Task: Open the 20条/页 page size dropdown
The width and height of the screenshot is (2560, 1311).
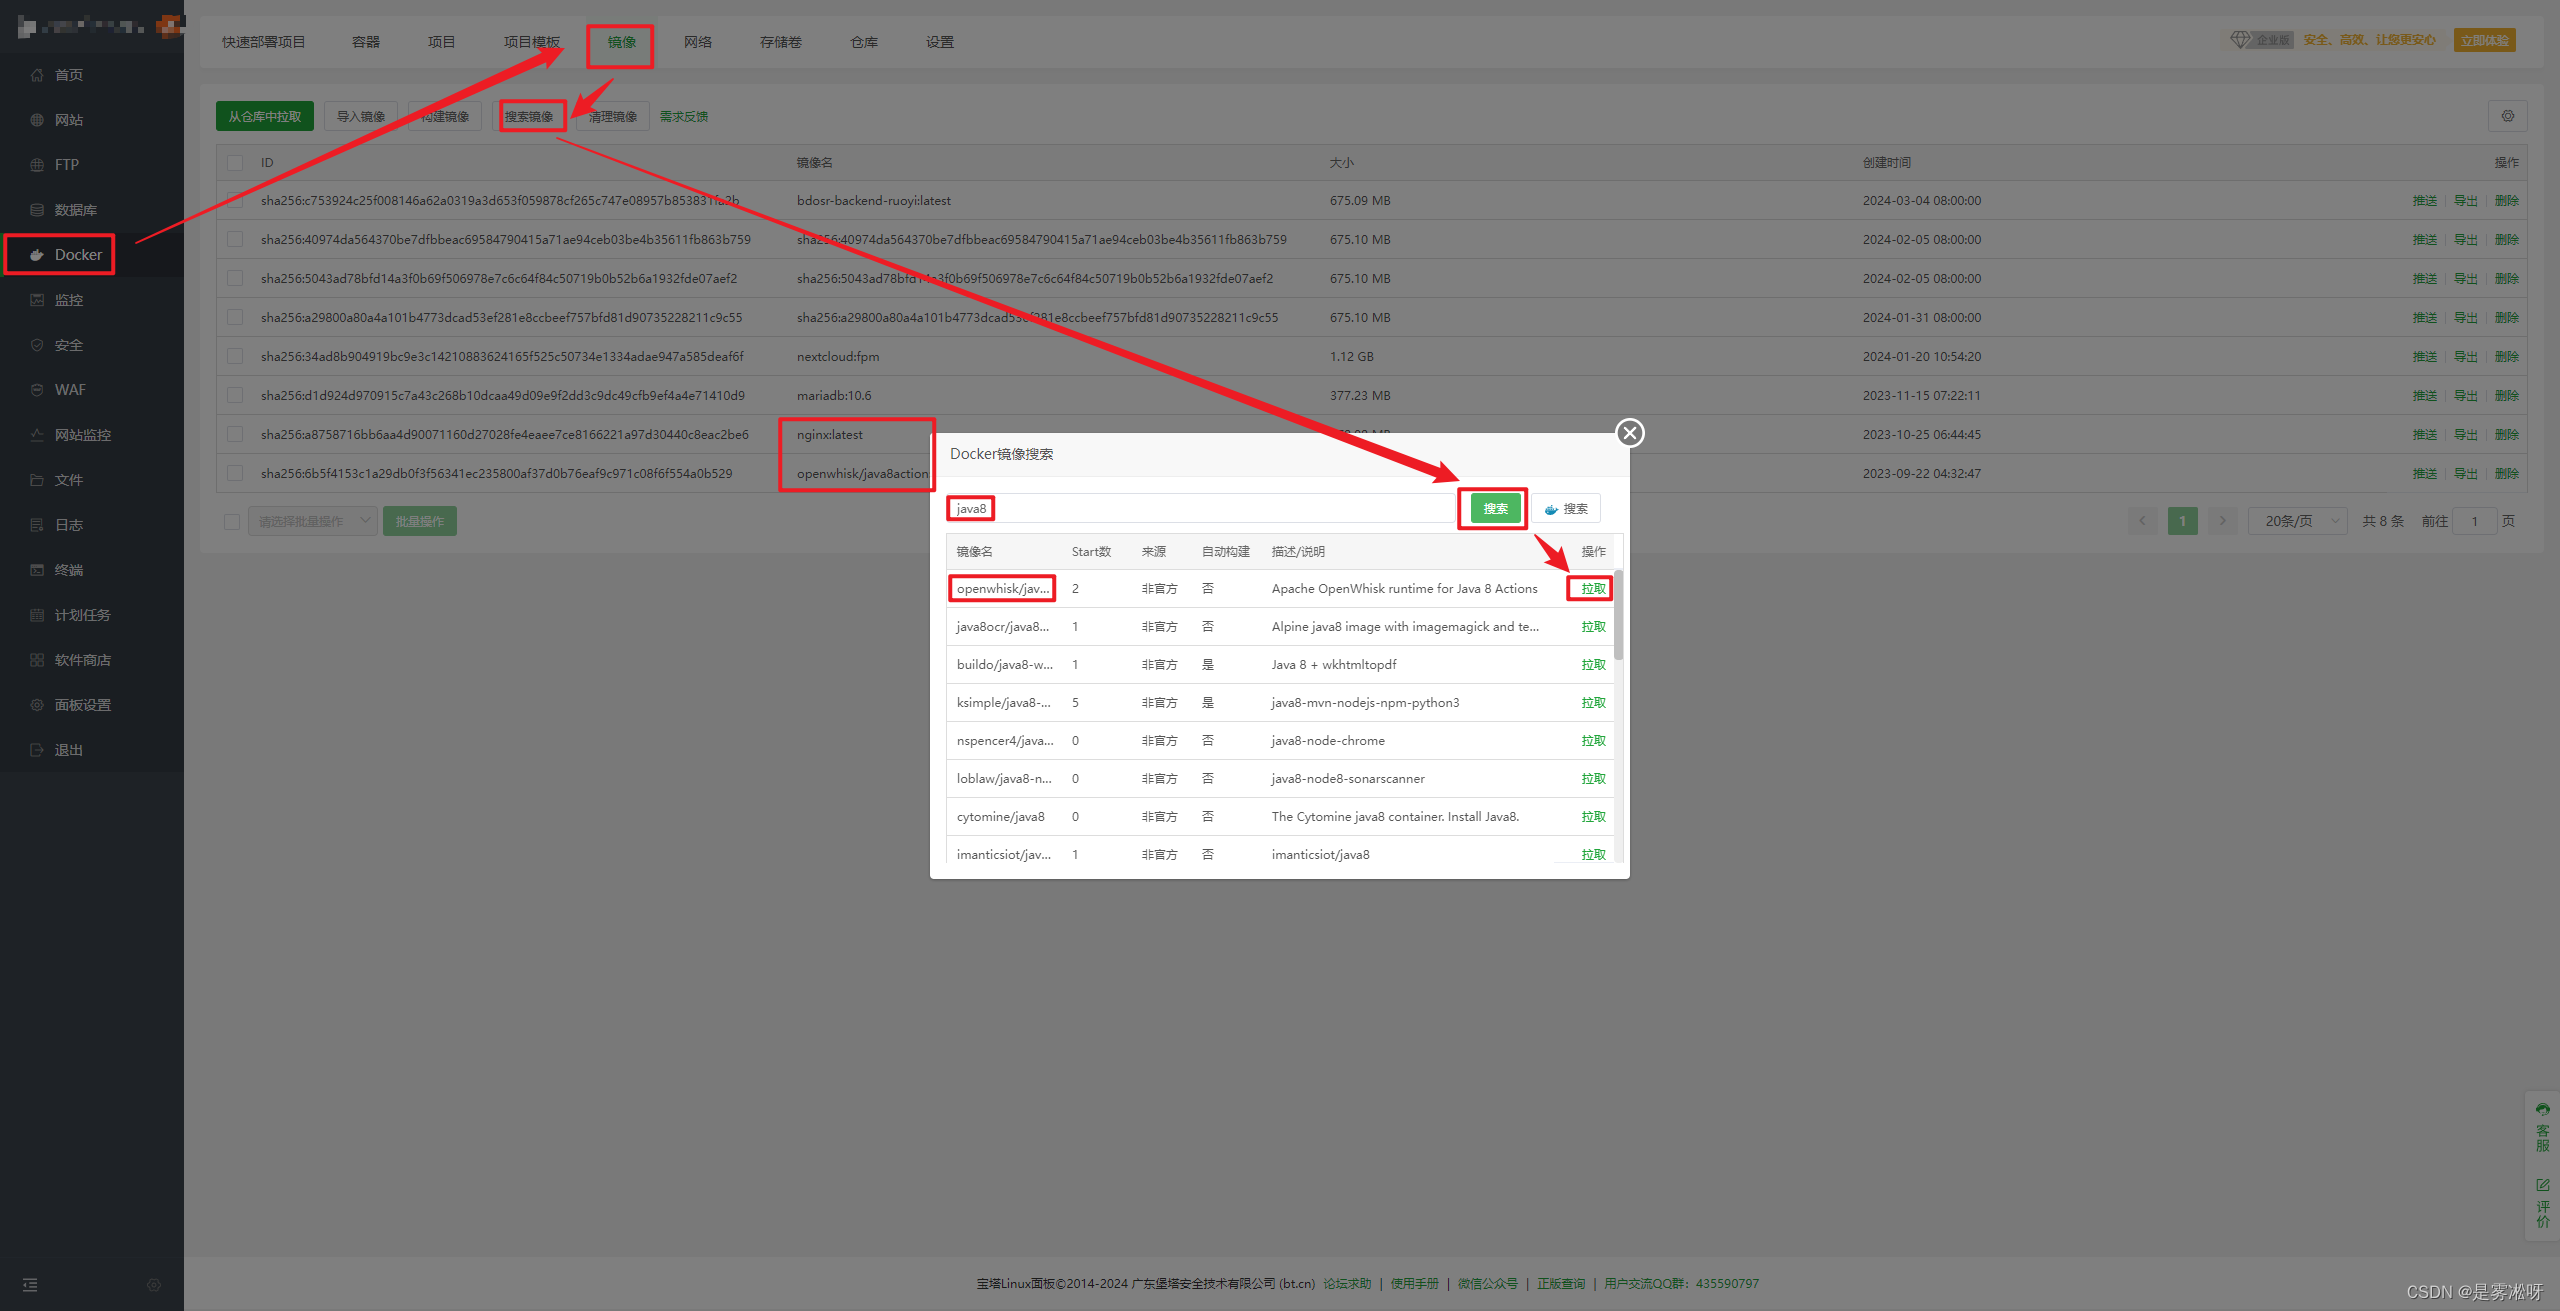Action: click(x=2297, y=521)
